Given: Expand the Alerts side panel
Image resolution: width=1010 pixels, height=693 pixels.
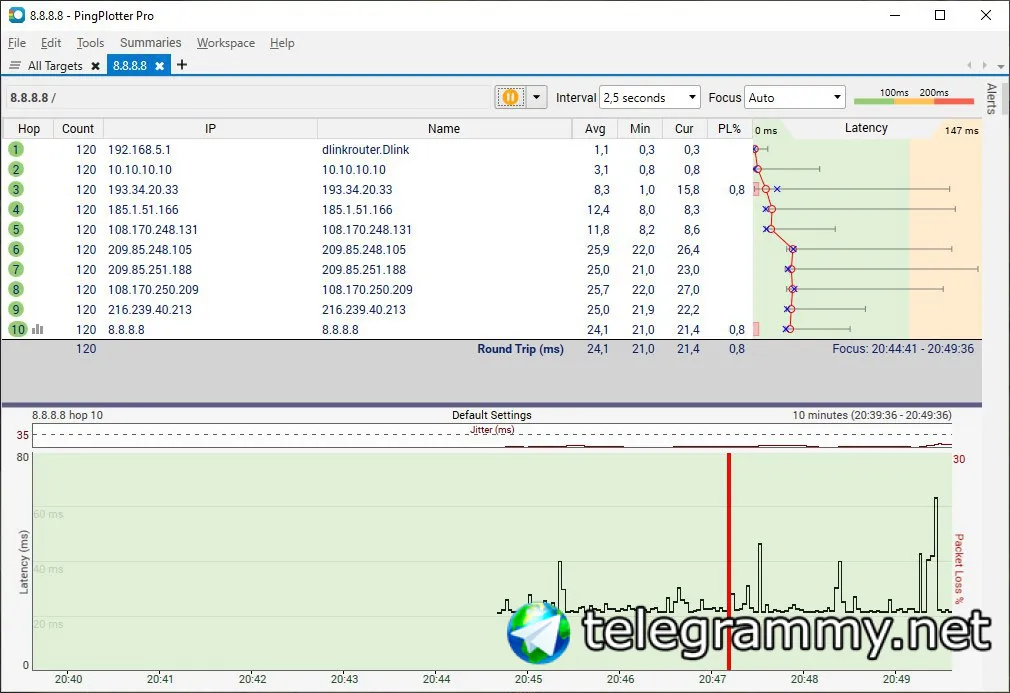Looking at the screenshot, I should (991, 99).
